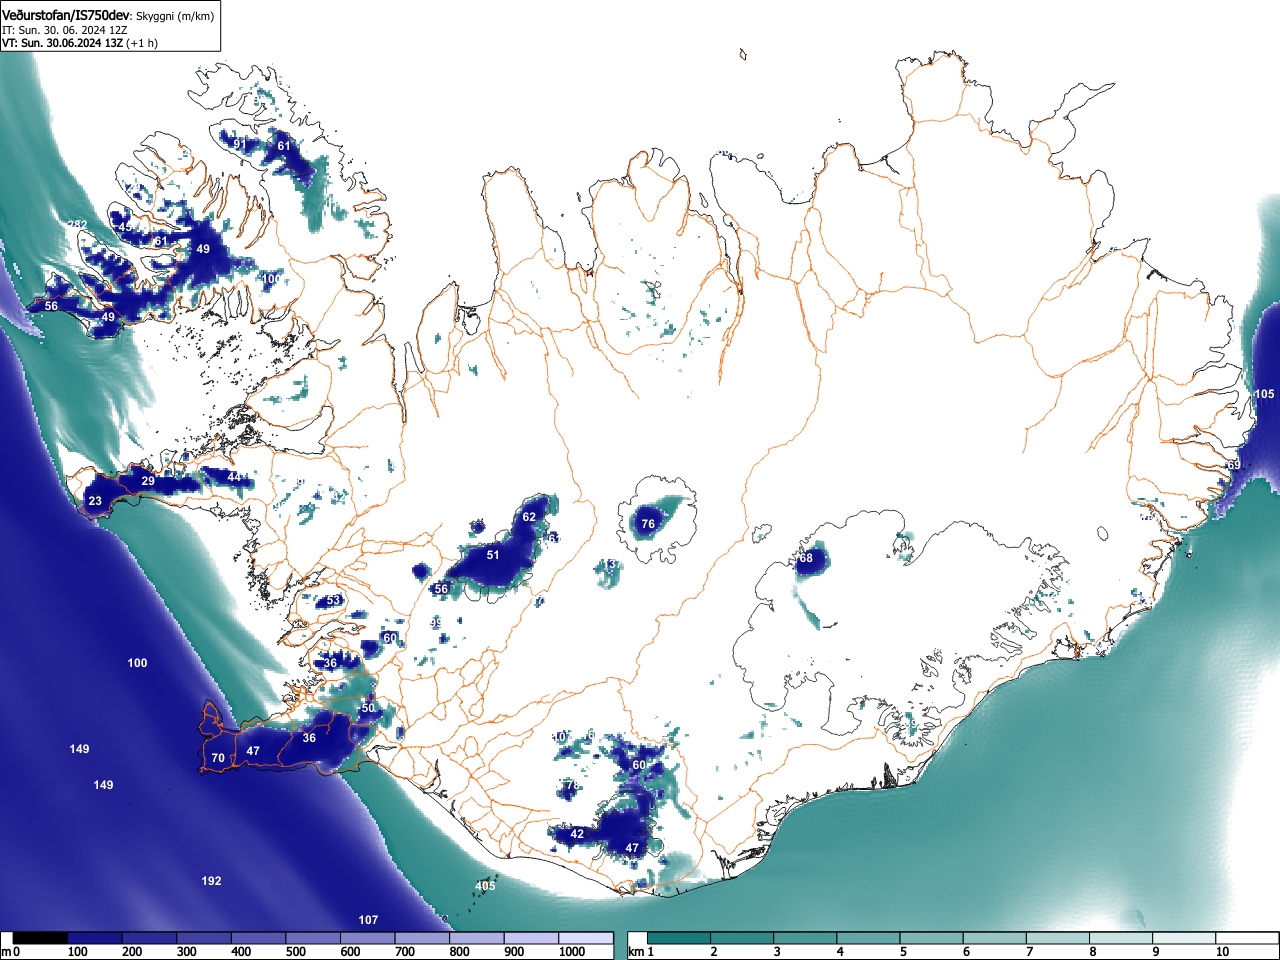
Task: Click the map value 42
Action: 577,834
